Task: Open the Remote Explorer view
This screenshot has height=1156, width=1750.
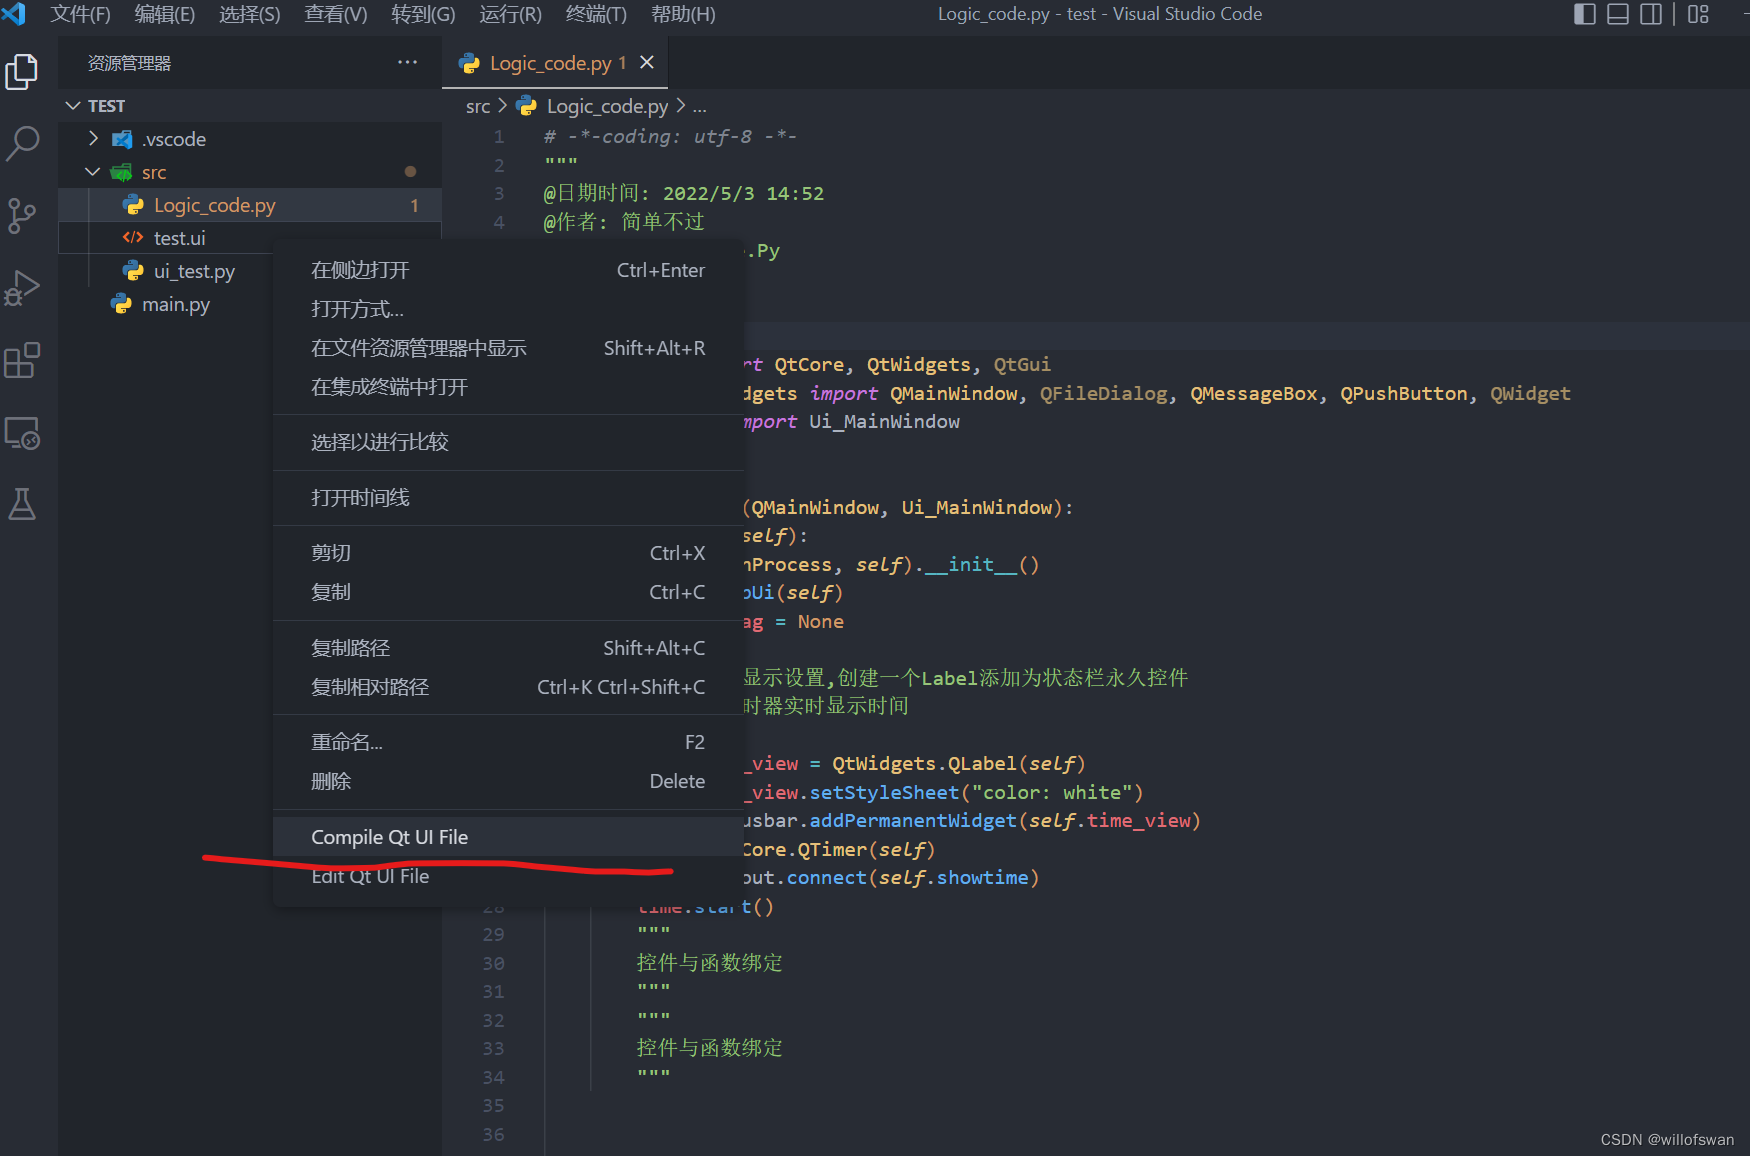Action: tap(22, 433)
